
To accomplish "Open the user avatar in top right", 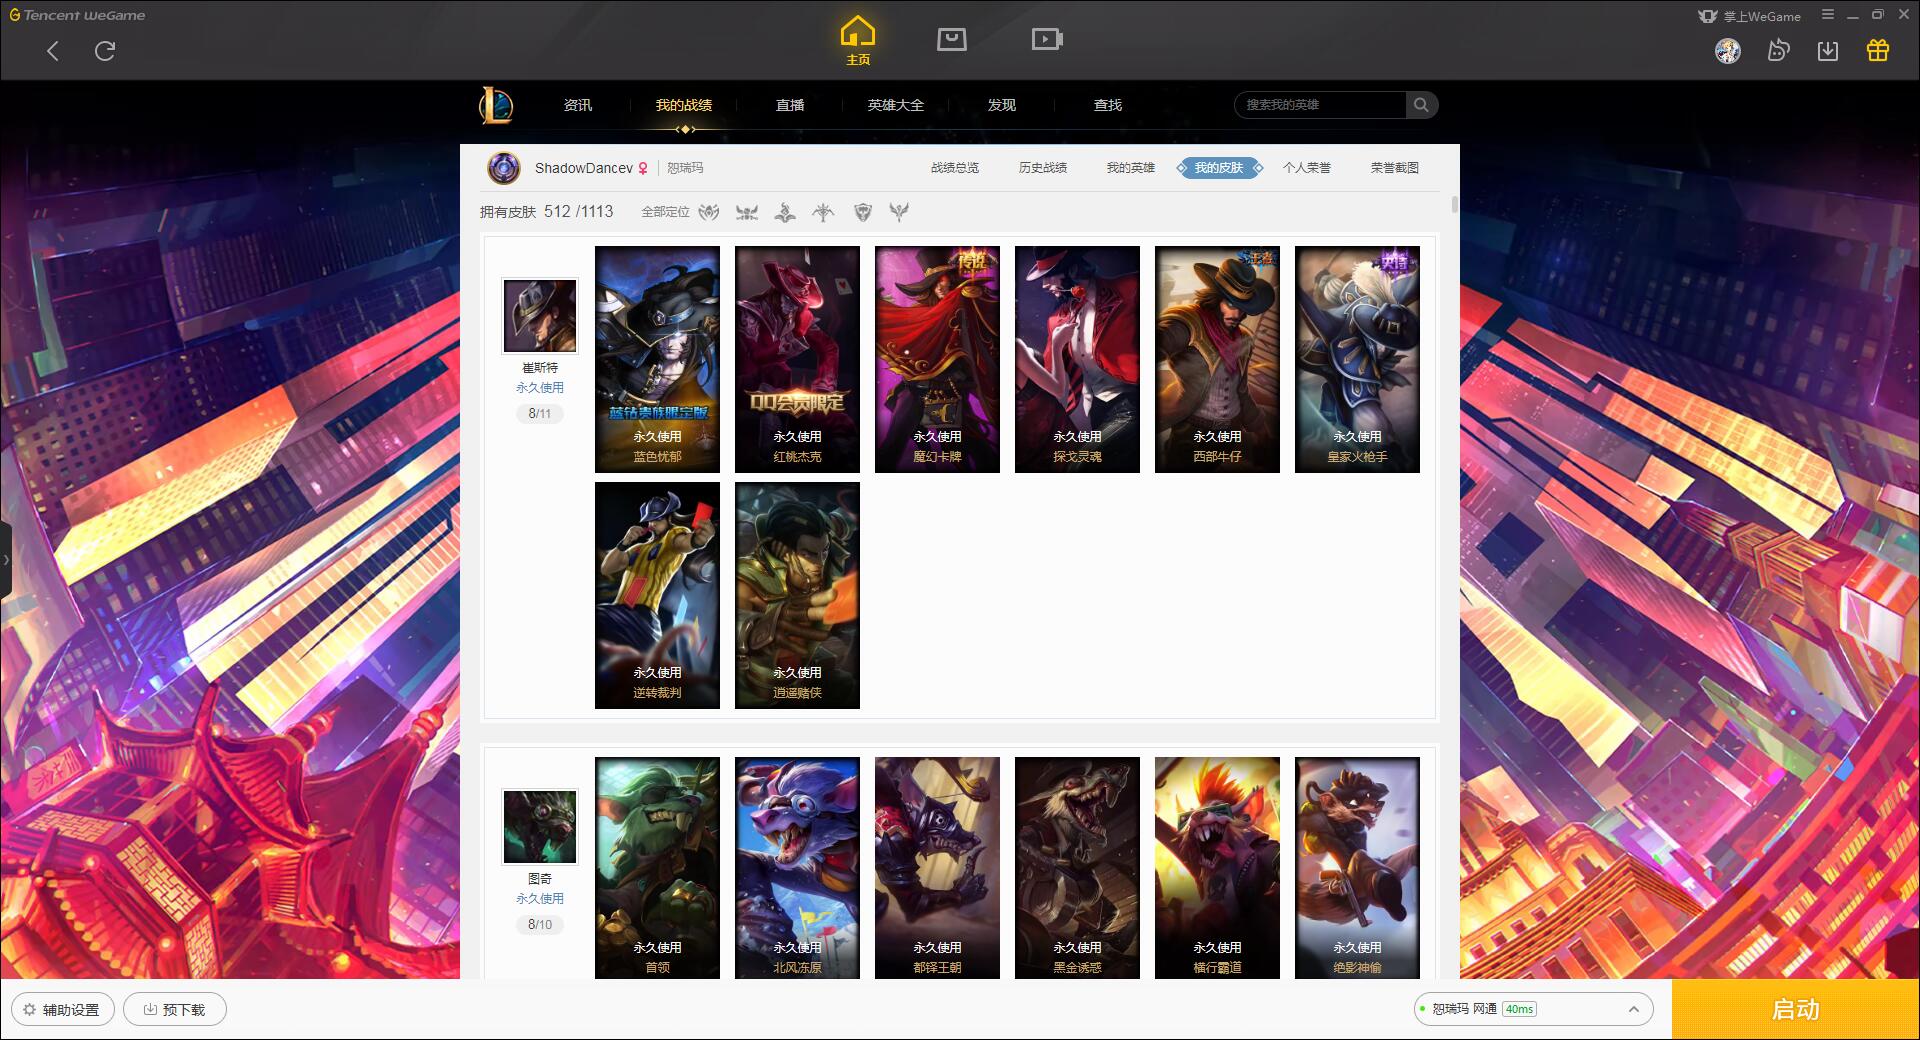I will tap(1728, 51).
